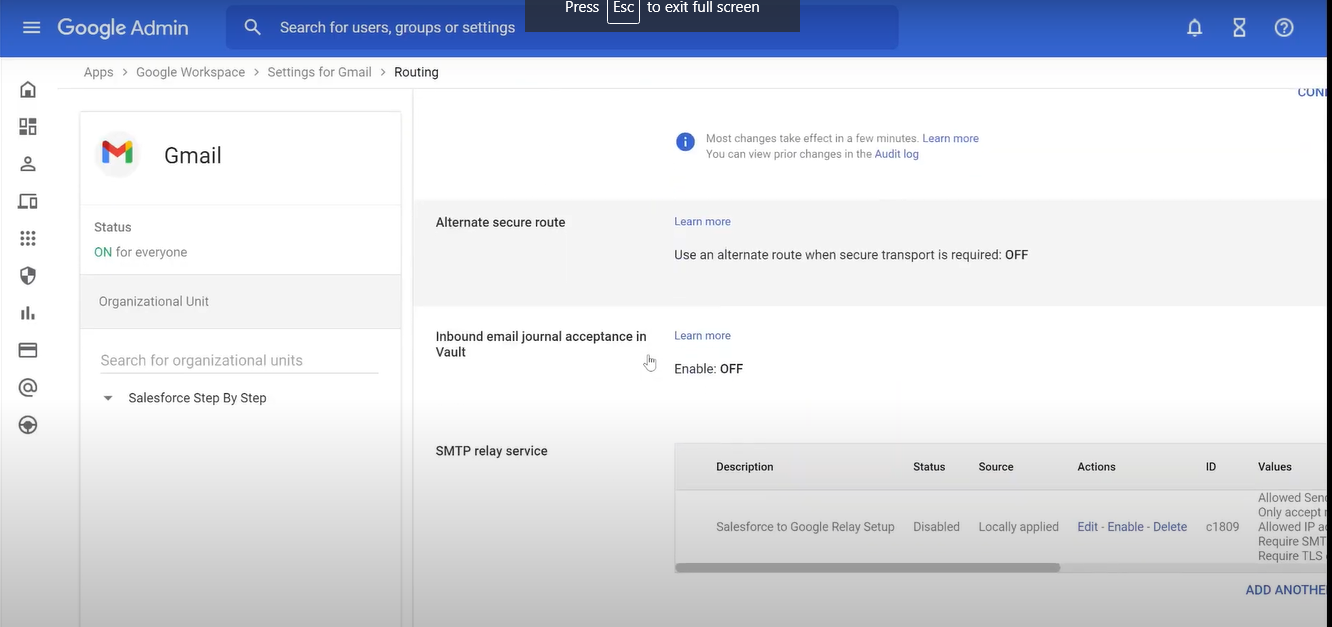
Task: Click the Values column header
Action: [1275, 467]
